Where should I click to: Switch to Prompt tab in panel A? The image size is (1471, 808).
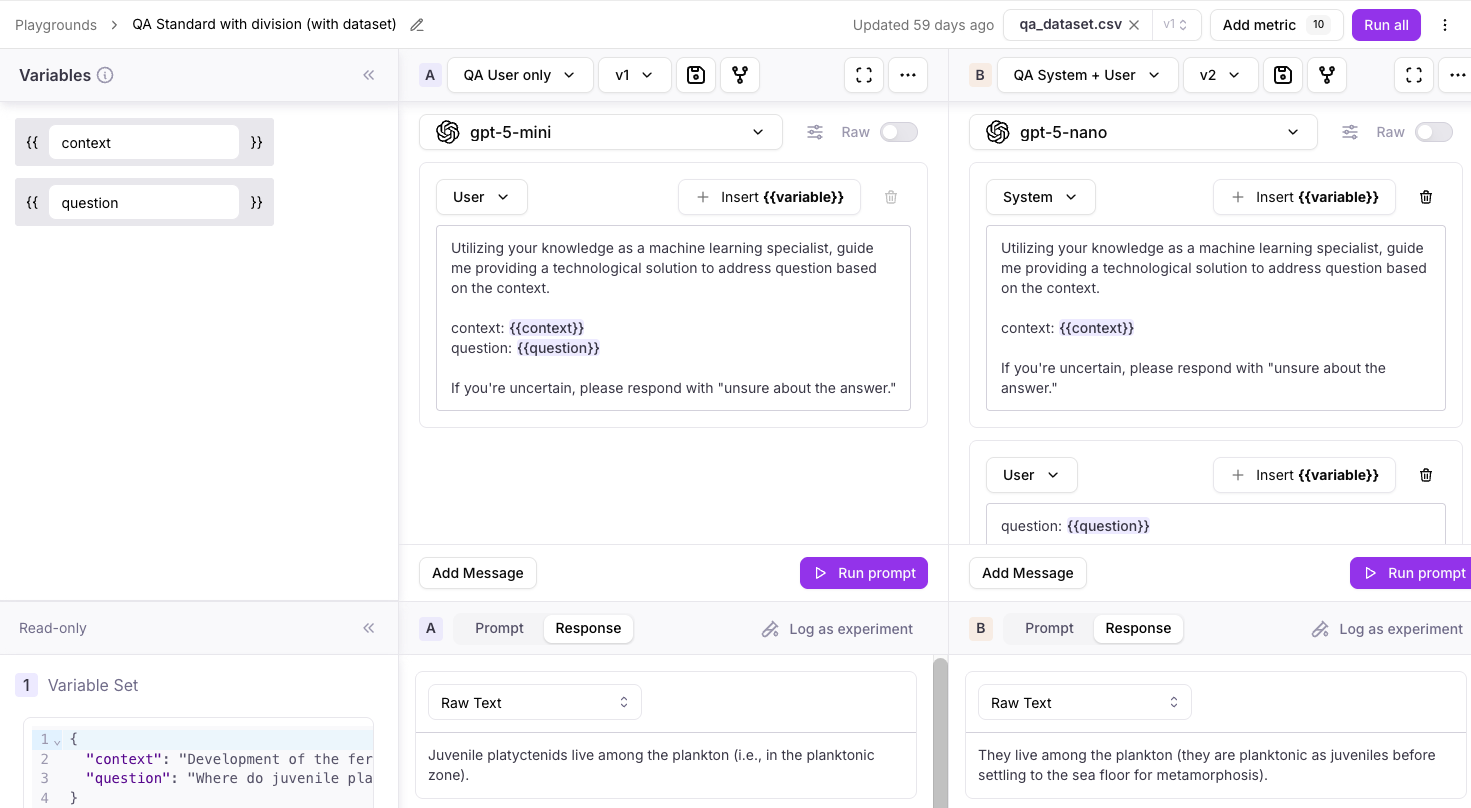click(x=499, y=628)
